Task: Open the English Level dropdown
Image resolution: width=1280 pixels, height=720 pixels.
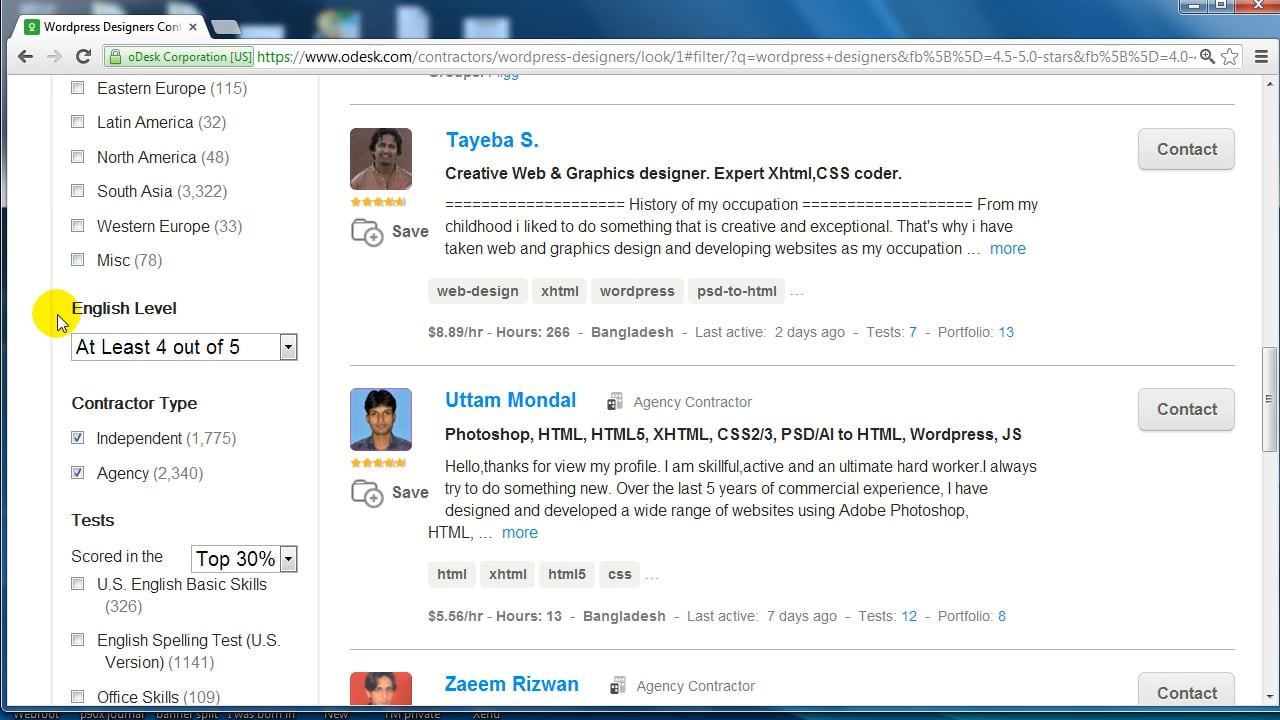Action: point(184,347)
